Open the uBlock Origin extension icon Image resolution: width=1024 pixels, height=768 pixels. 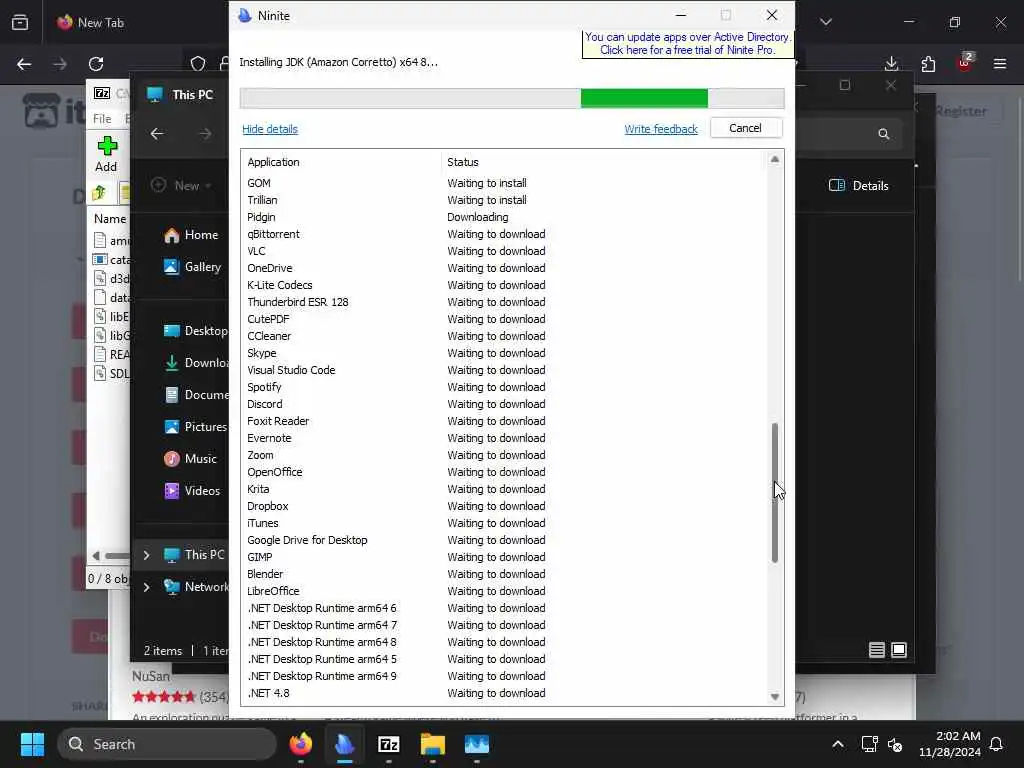tap(965, 63)
